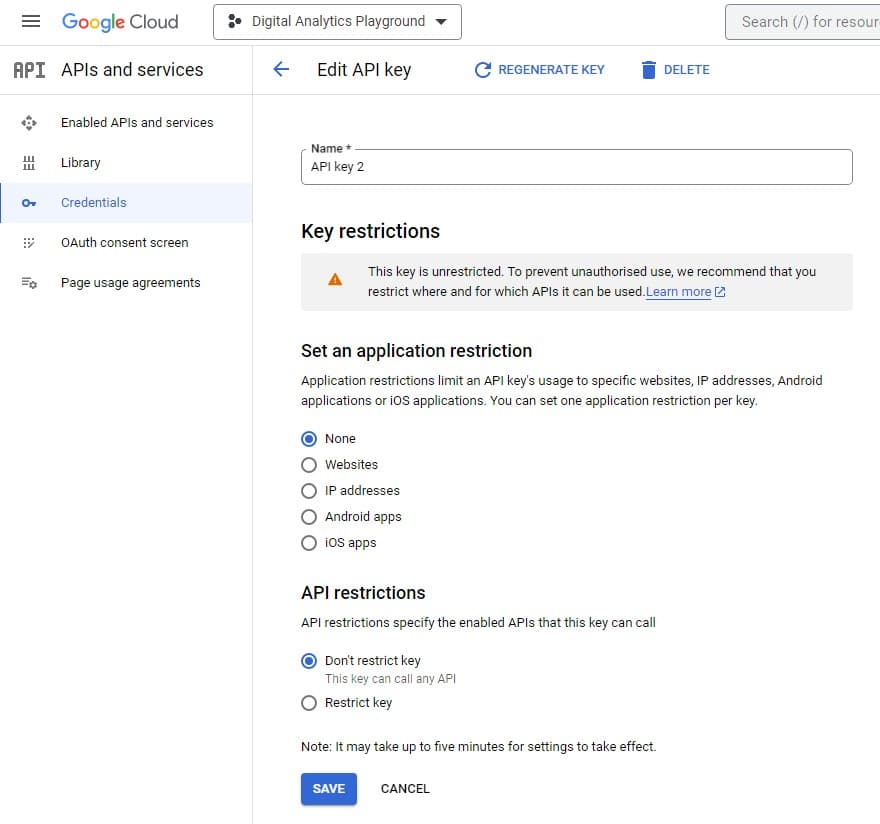The image size is (880, 824).
Task: Expand the Digital Analytics Playground project picker
Action: click(337, 21)
